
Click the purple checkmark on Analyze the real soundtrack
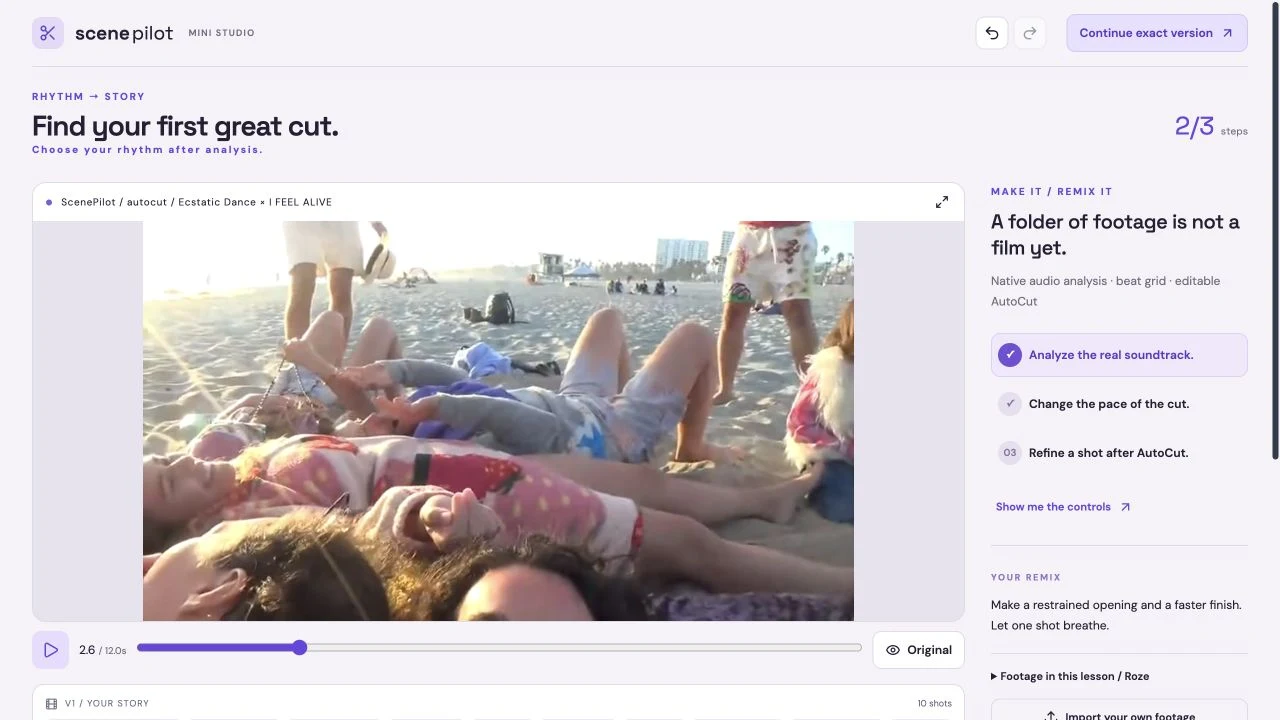[1010, 355]
